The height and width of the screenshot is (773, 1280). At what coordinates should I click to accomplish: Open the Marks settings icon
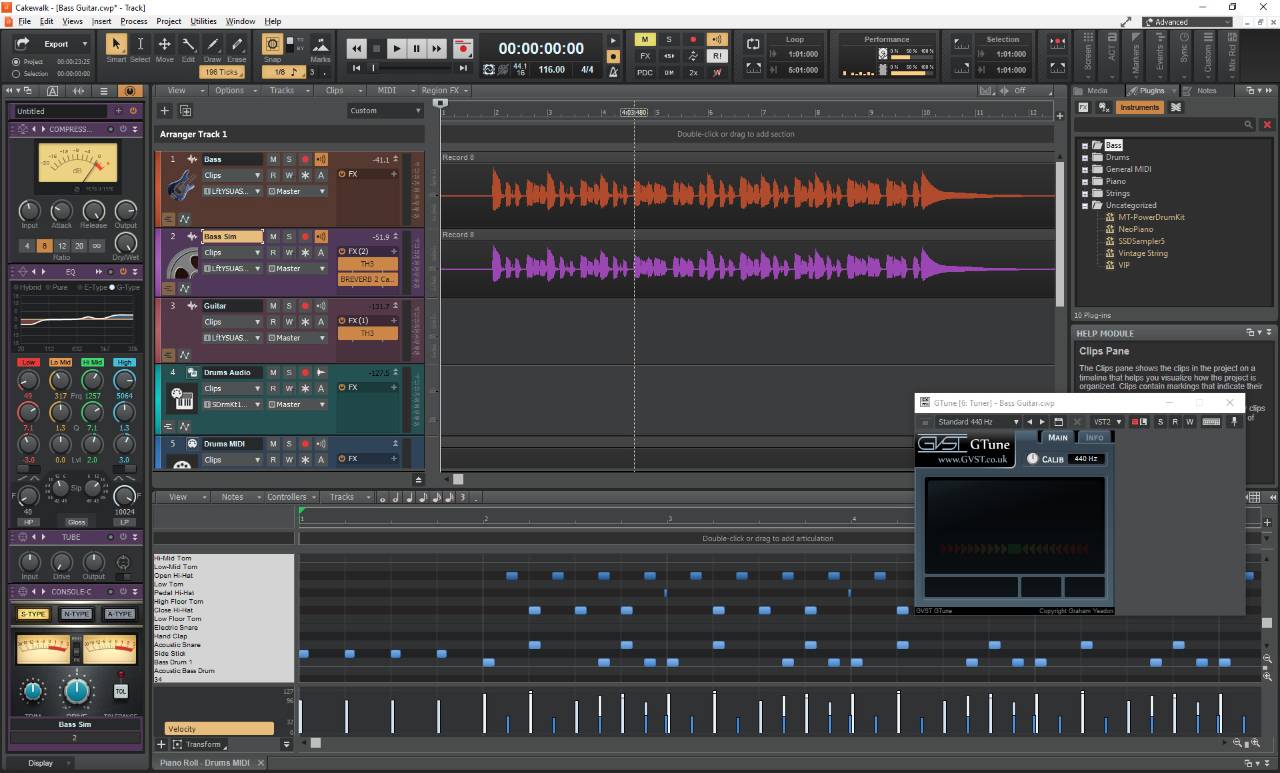click(x=320, y=46)
